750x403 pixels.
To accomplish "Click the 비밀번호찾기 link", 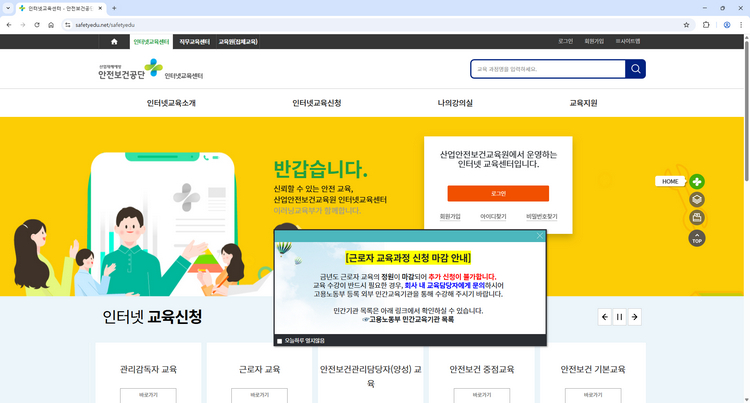I will 541,217.
